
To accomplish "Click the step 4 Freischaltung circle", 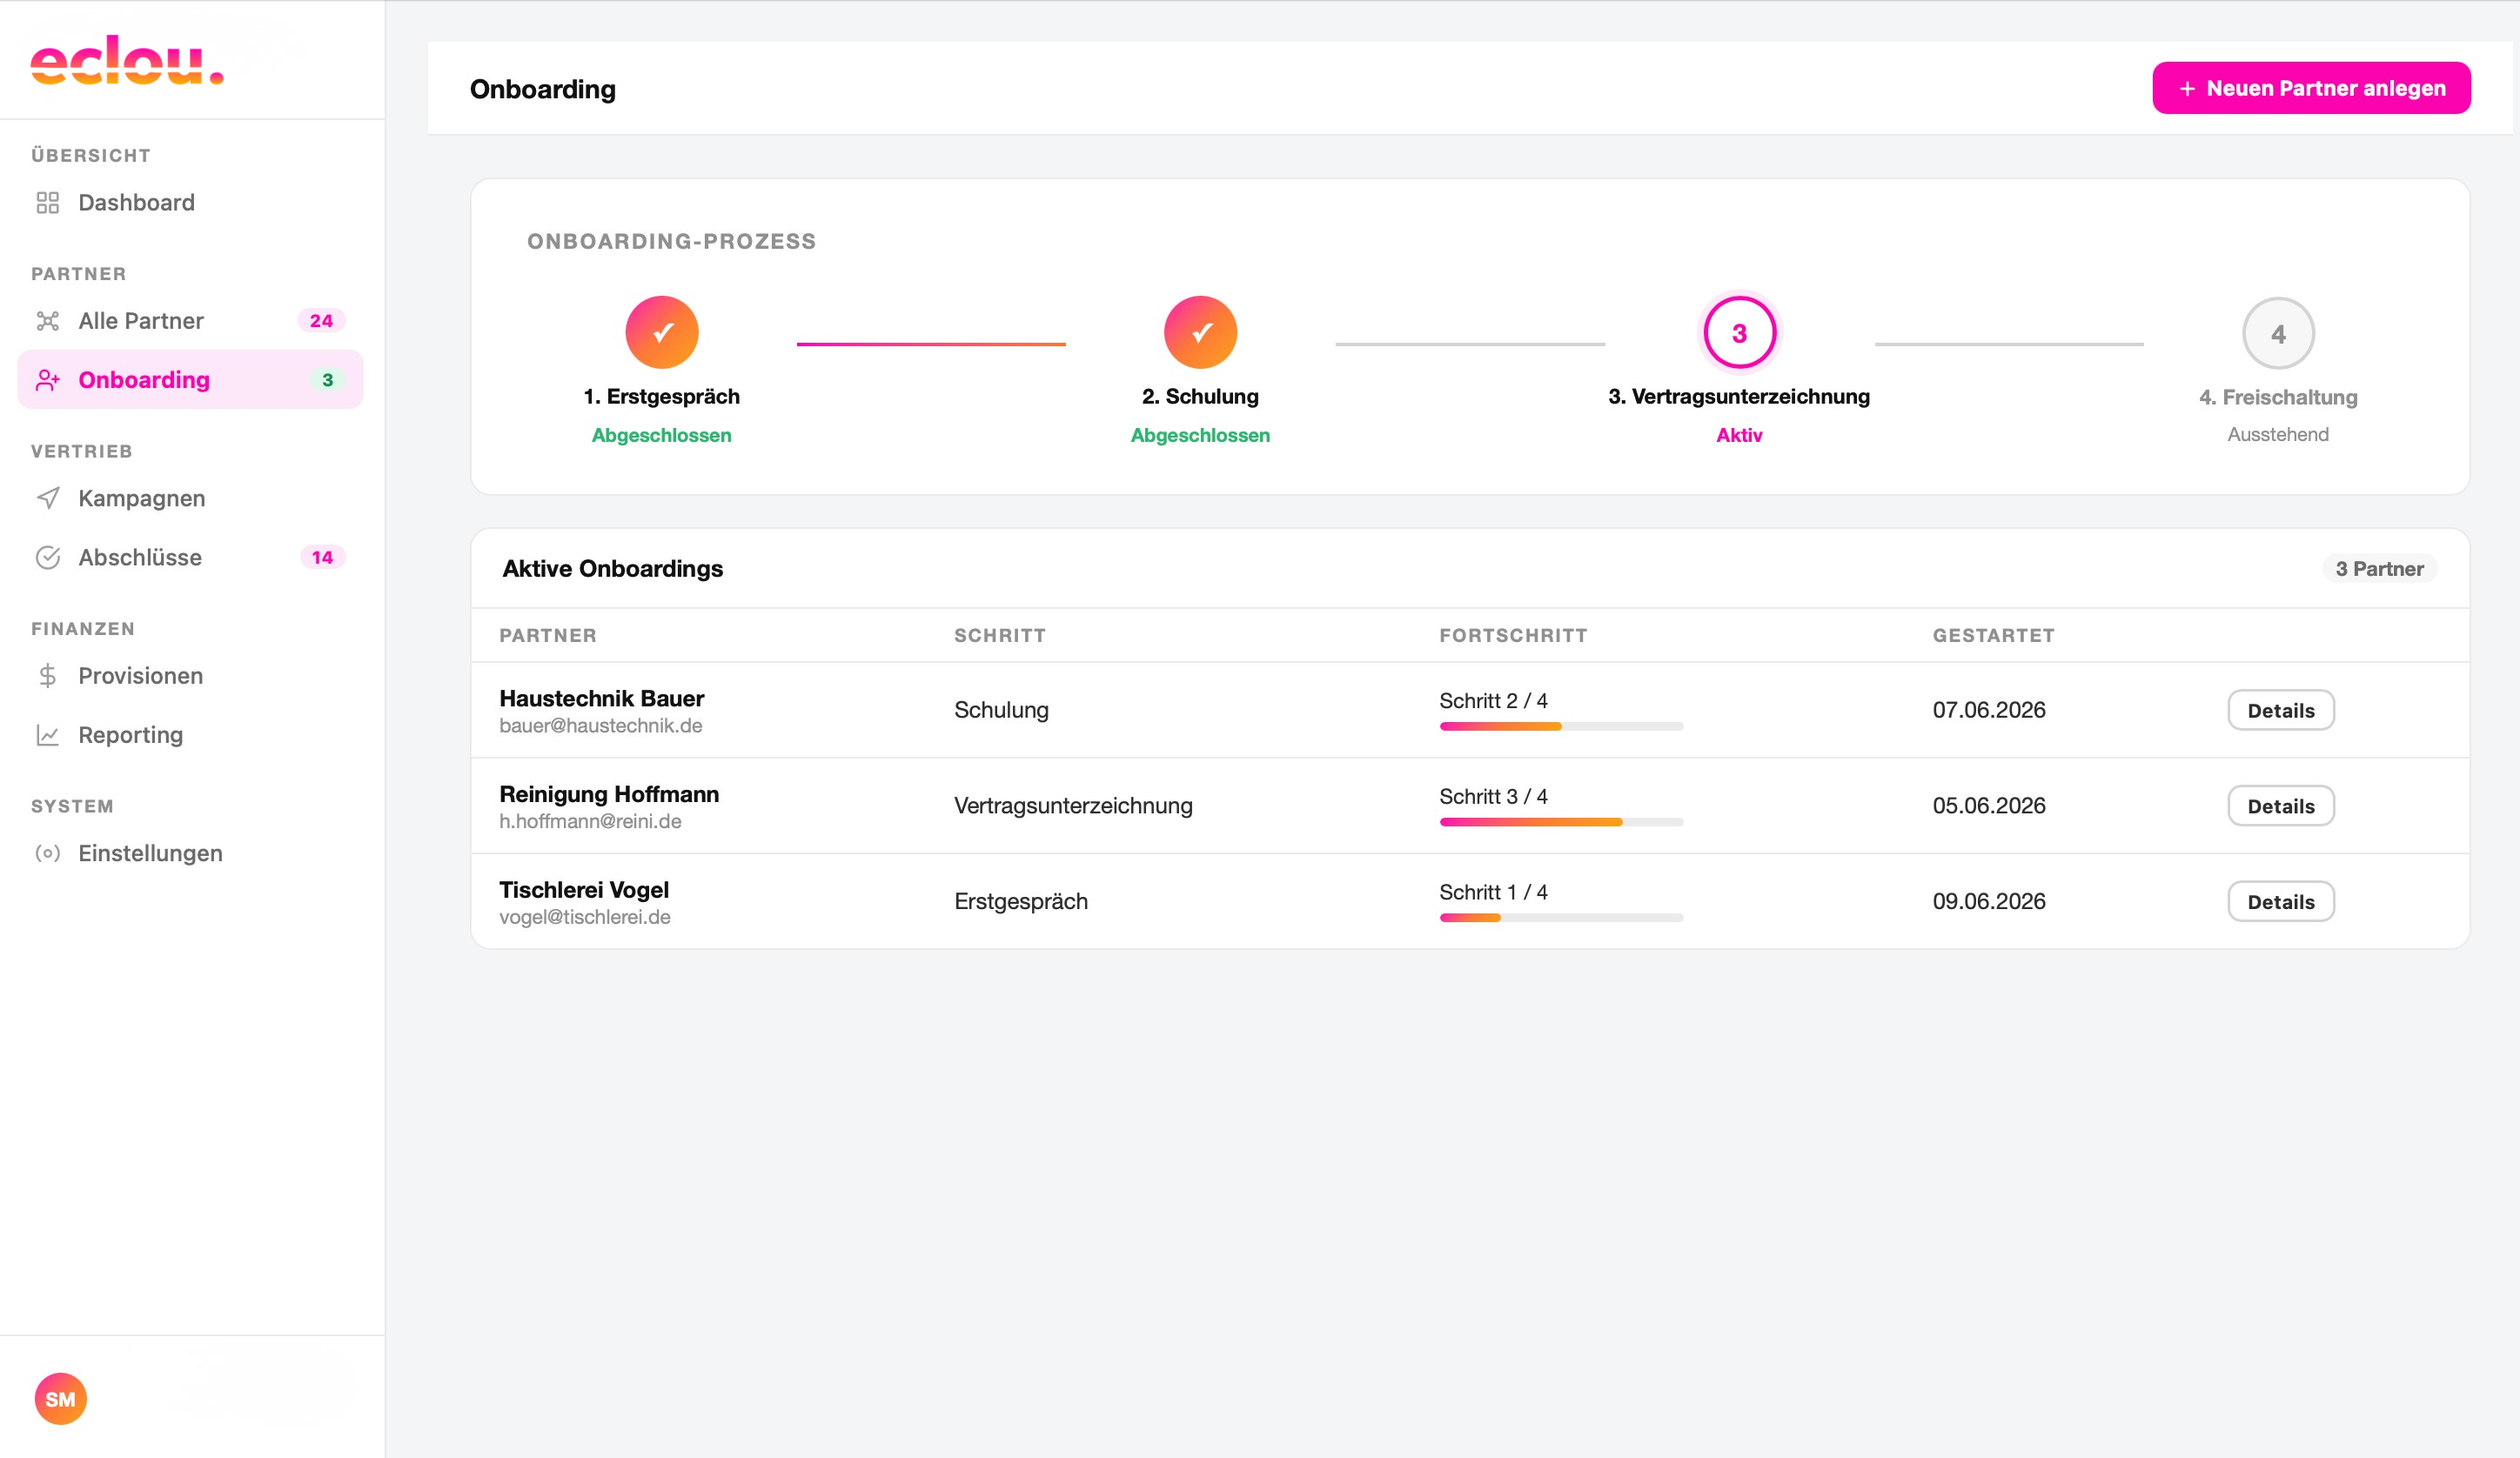I will (x=2278, y=333).
